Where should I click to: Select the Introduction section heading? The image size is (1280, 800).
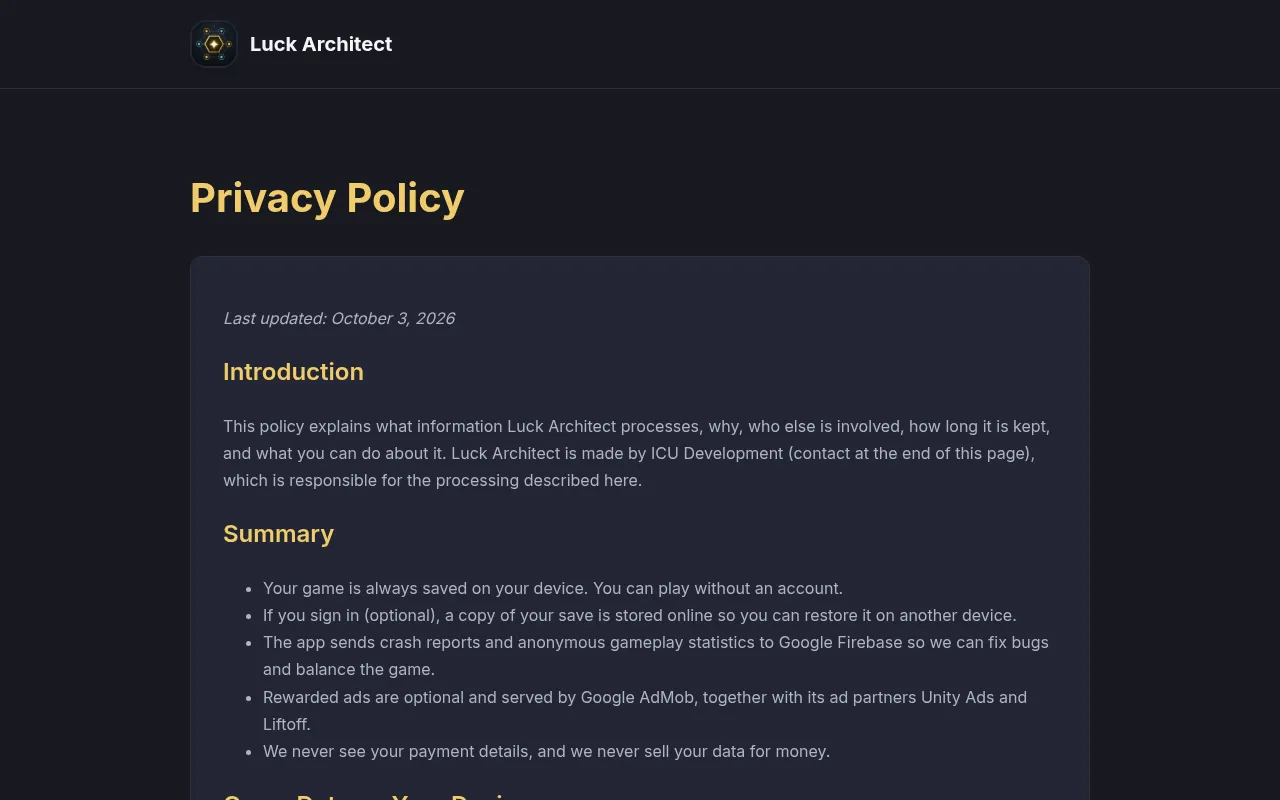(293, 372)
